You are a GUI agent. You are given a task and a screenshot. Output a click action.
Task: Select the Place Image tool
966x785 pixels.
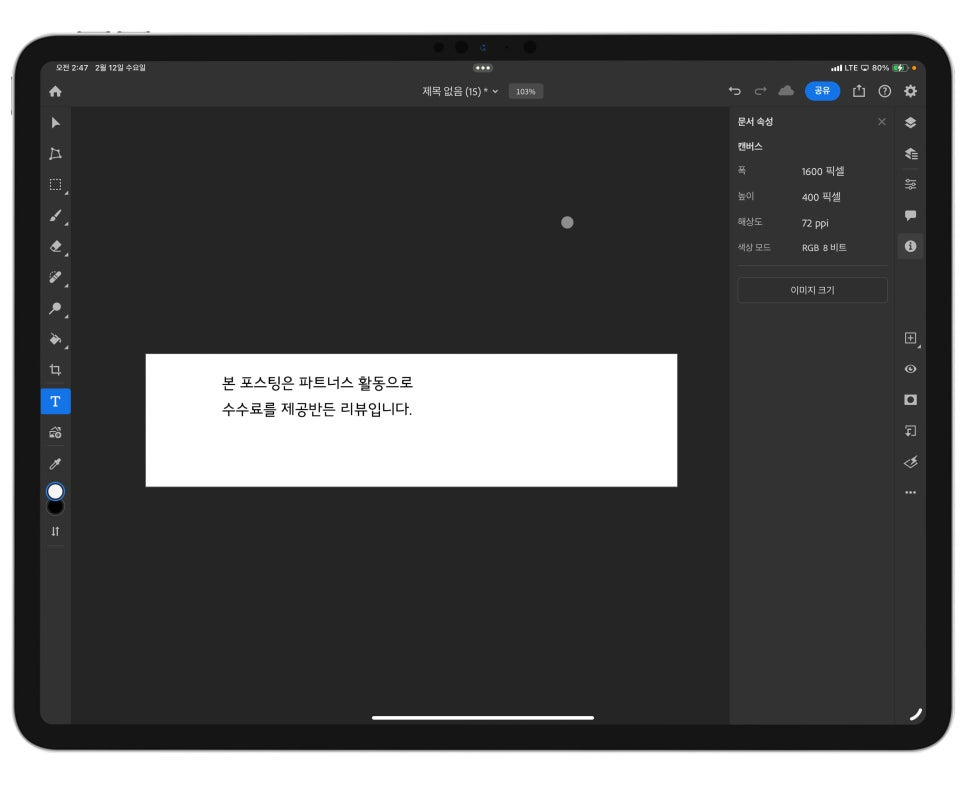point(55,433)
